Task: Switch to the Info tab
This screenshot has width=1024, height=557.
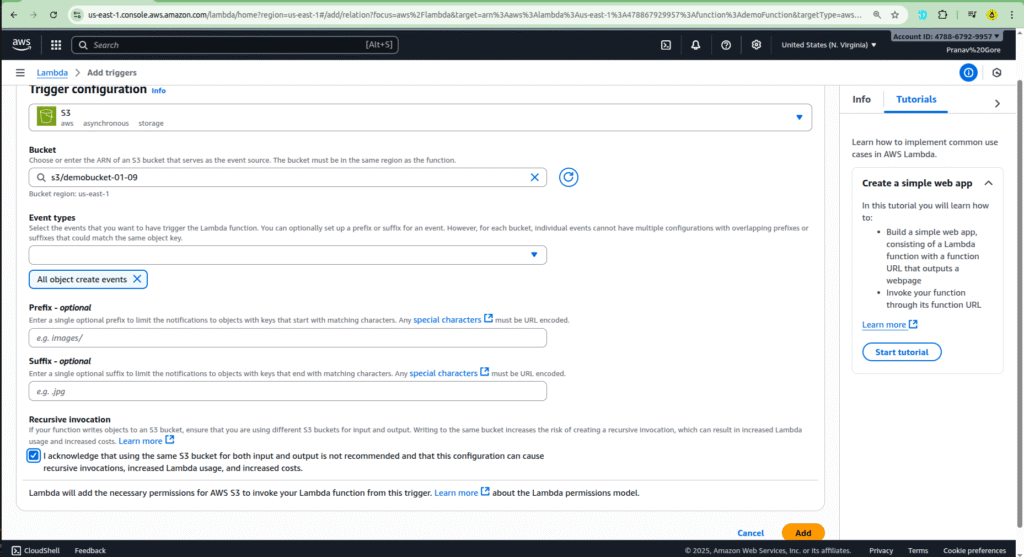Action: [x=861, y=99]
